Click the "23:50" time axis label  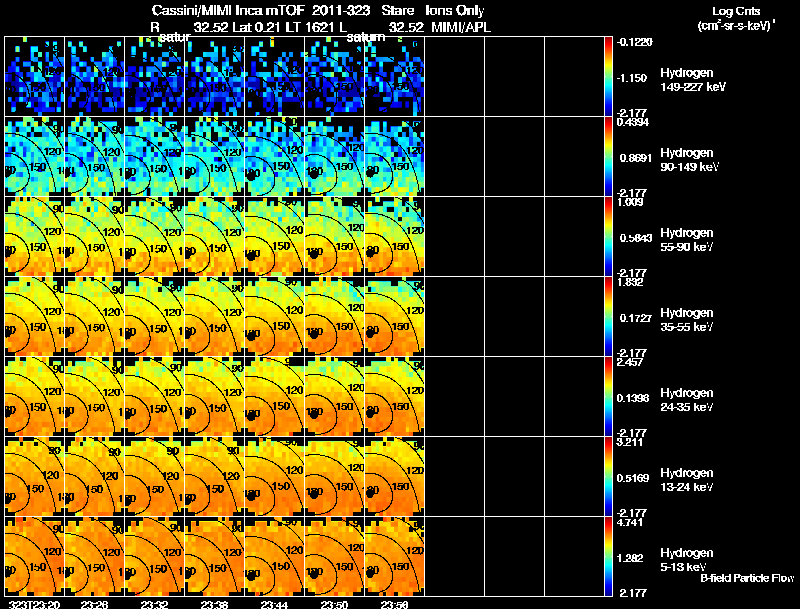click(x=334, y=605)
